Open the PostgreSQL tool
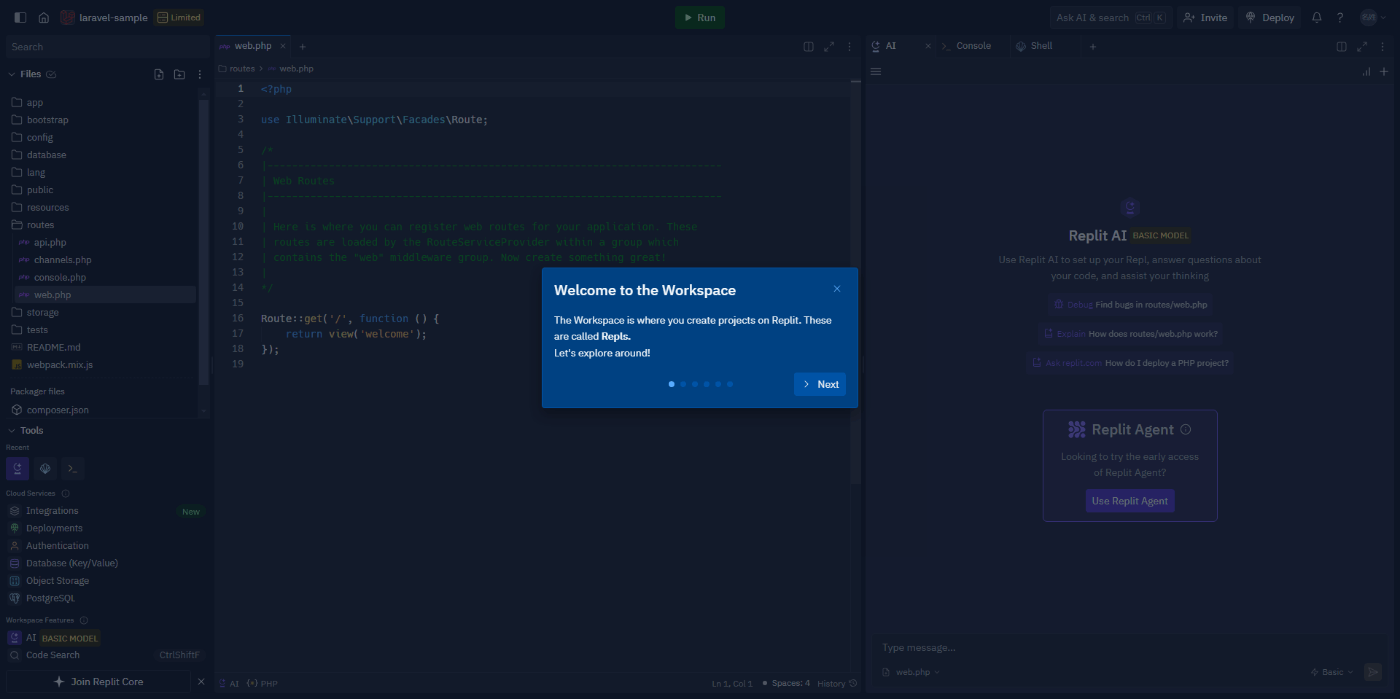Viewport: 1400px width, 699px height. click(x=105, y=598)
